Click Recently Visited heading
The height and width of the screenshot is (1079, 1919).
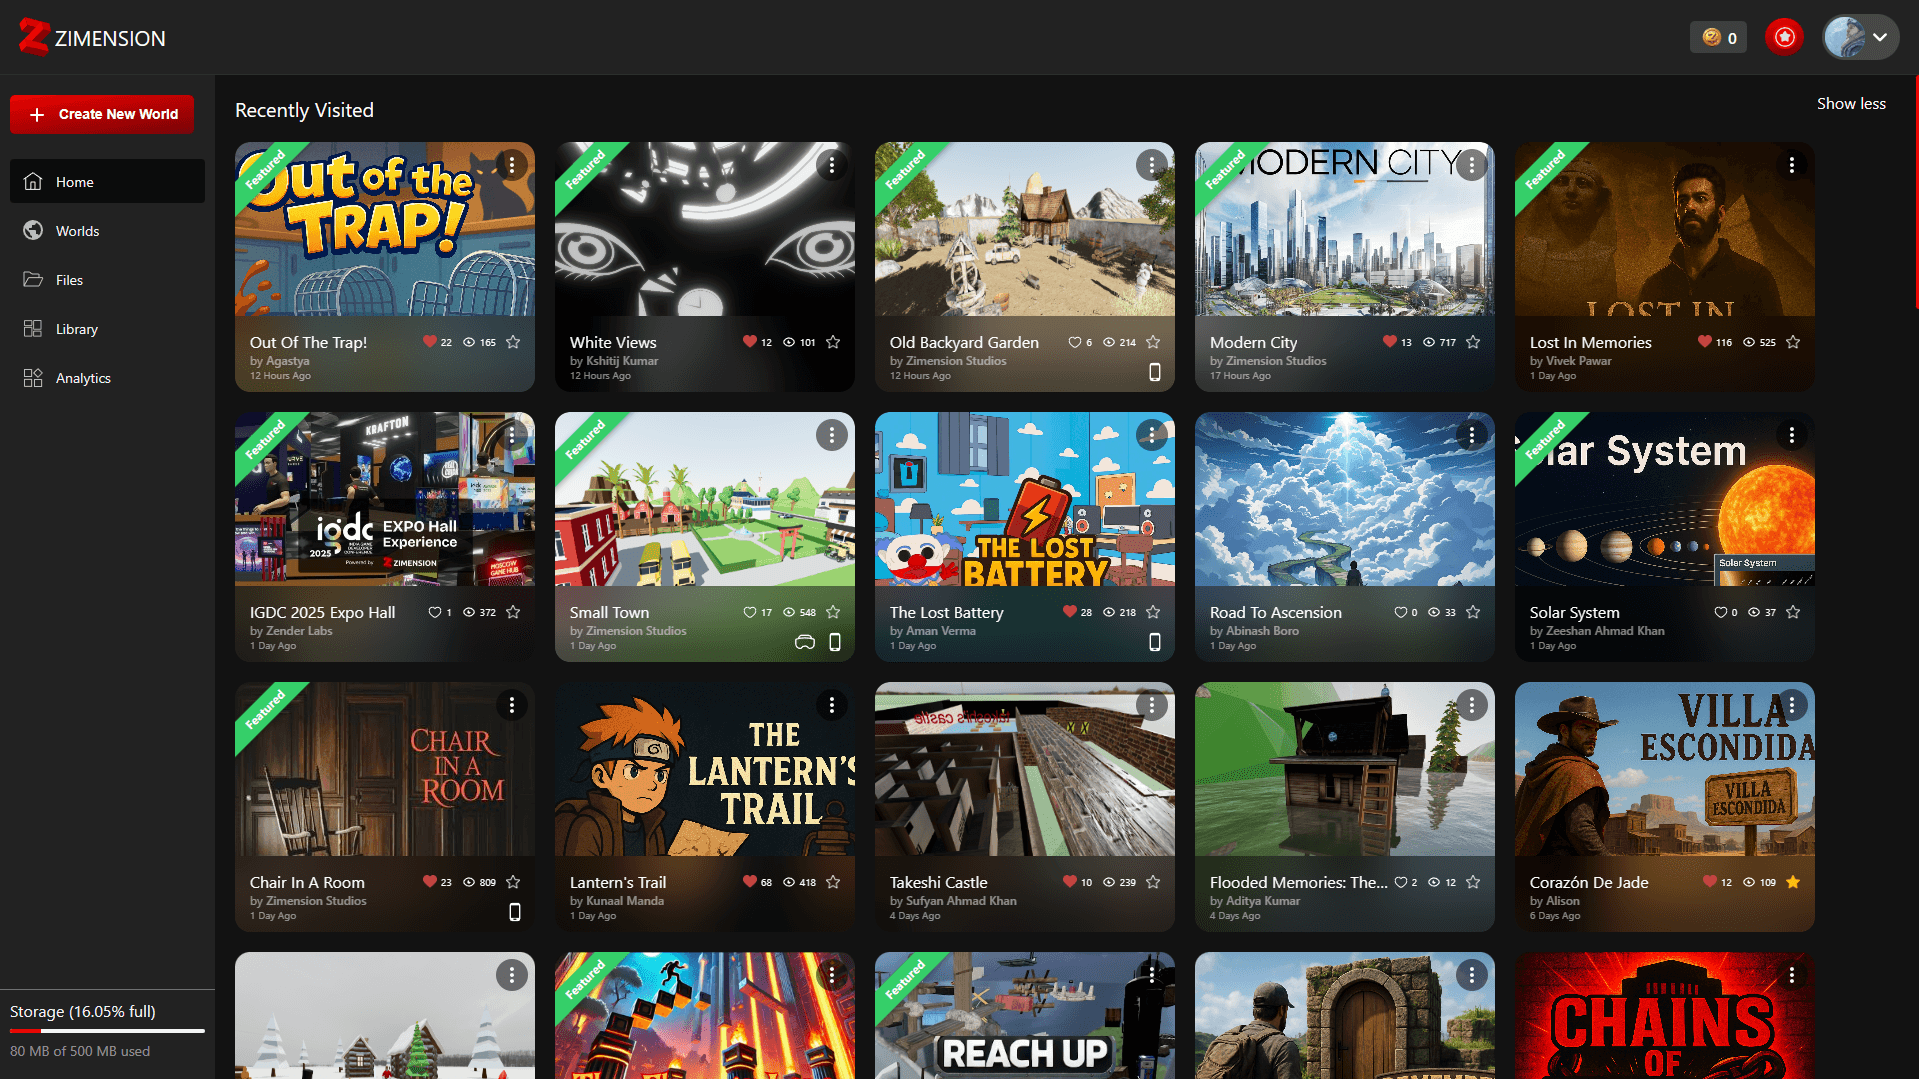pos(304,110)
